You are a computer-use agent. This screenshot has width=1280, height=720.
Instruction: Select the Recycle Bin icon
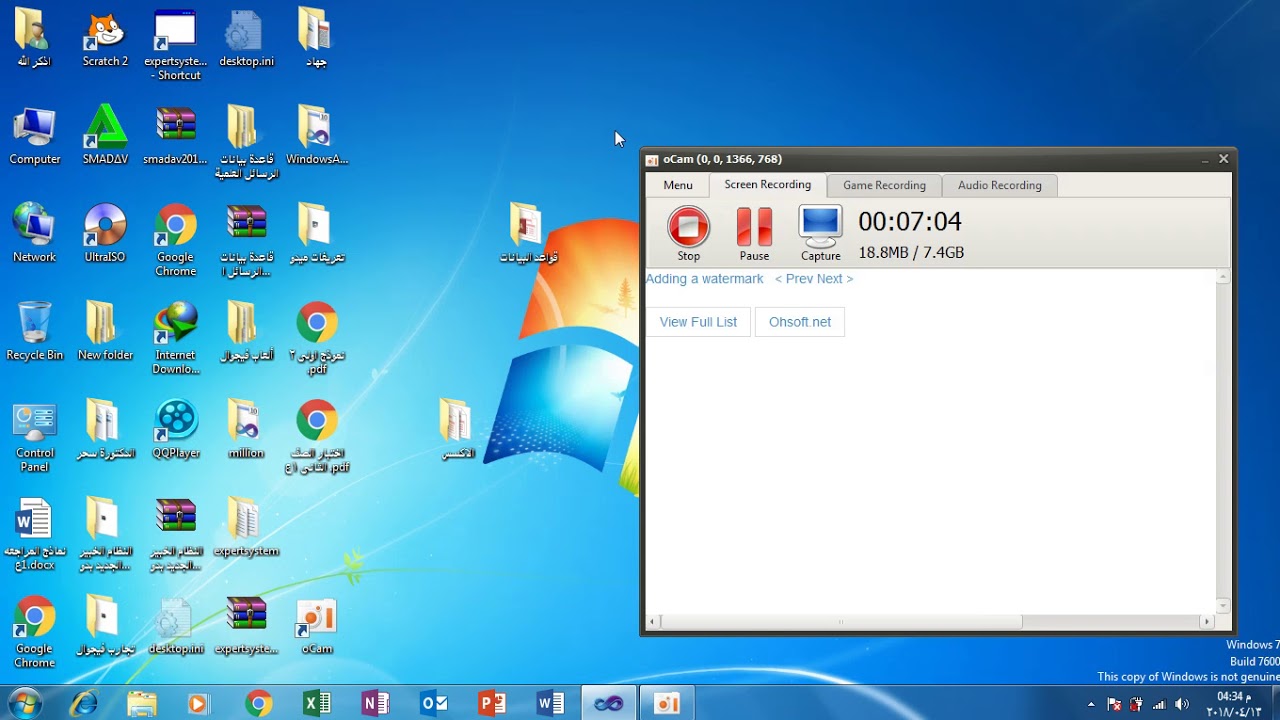tap(34, 332)
